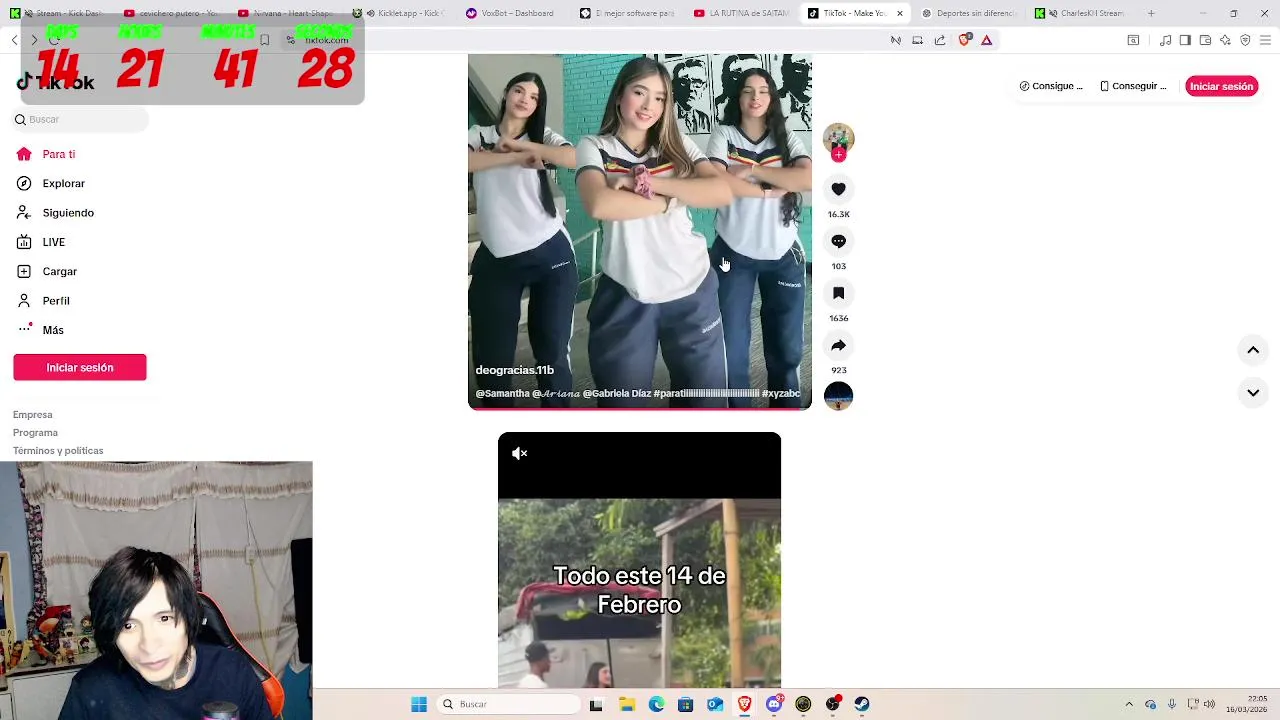Play the Todo este 14 de Febrero video
This screenshot has width=1280, height=720.
point(639,560)
